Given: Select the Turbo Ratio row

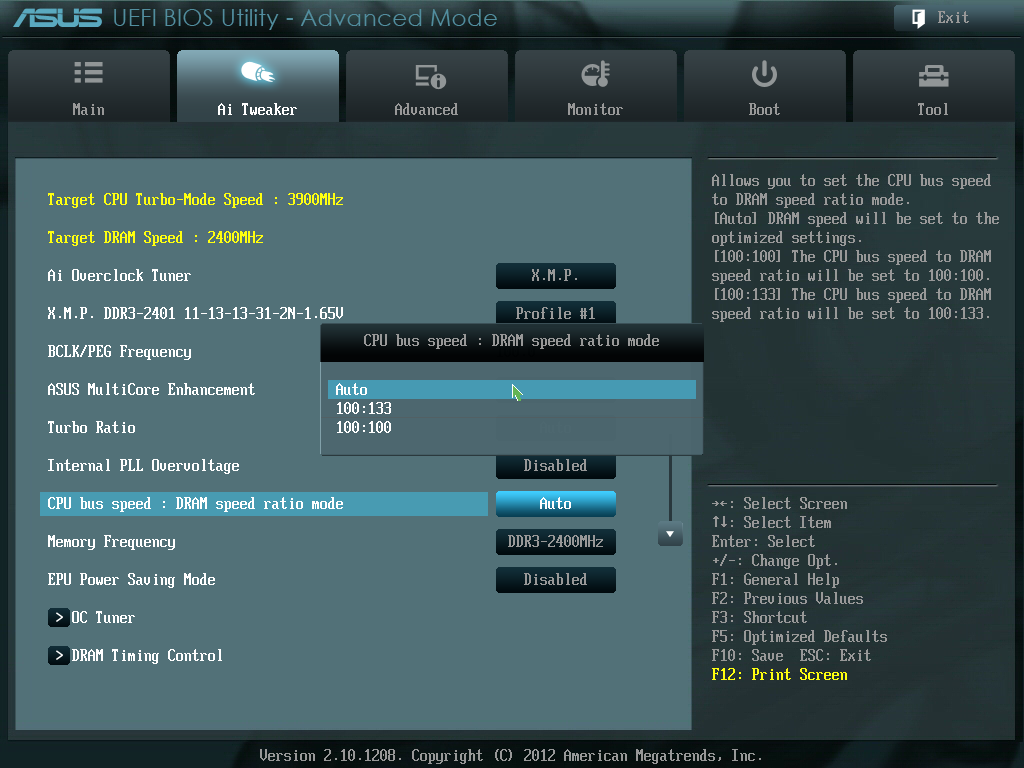Looking at the screenshot, I should 91,427.
